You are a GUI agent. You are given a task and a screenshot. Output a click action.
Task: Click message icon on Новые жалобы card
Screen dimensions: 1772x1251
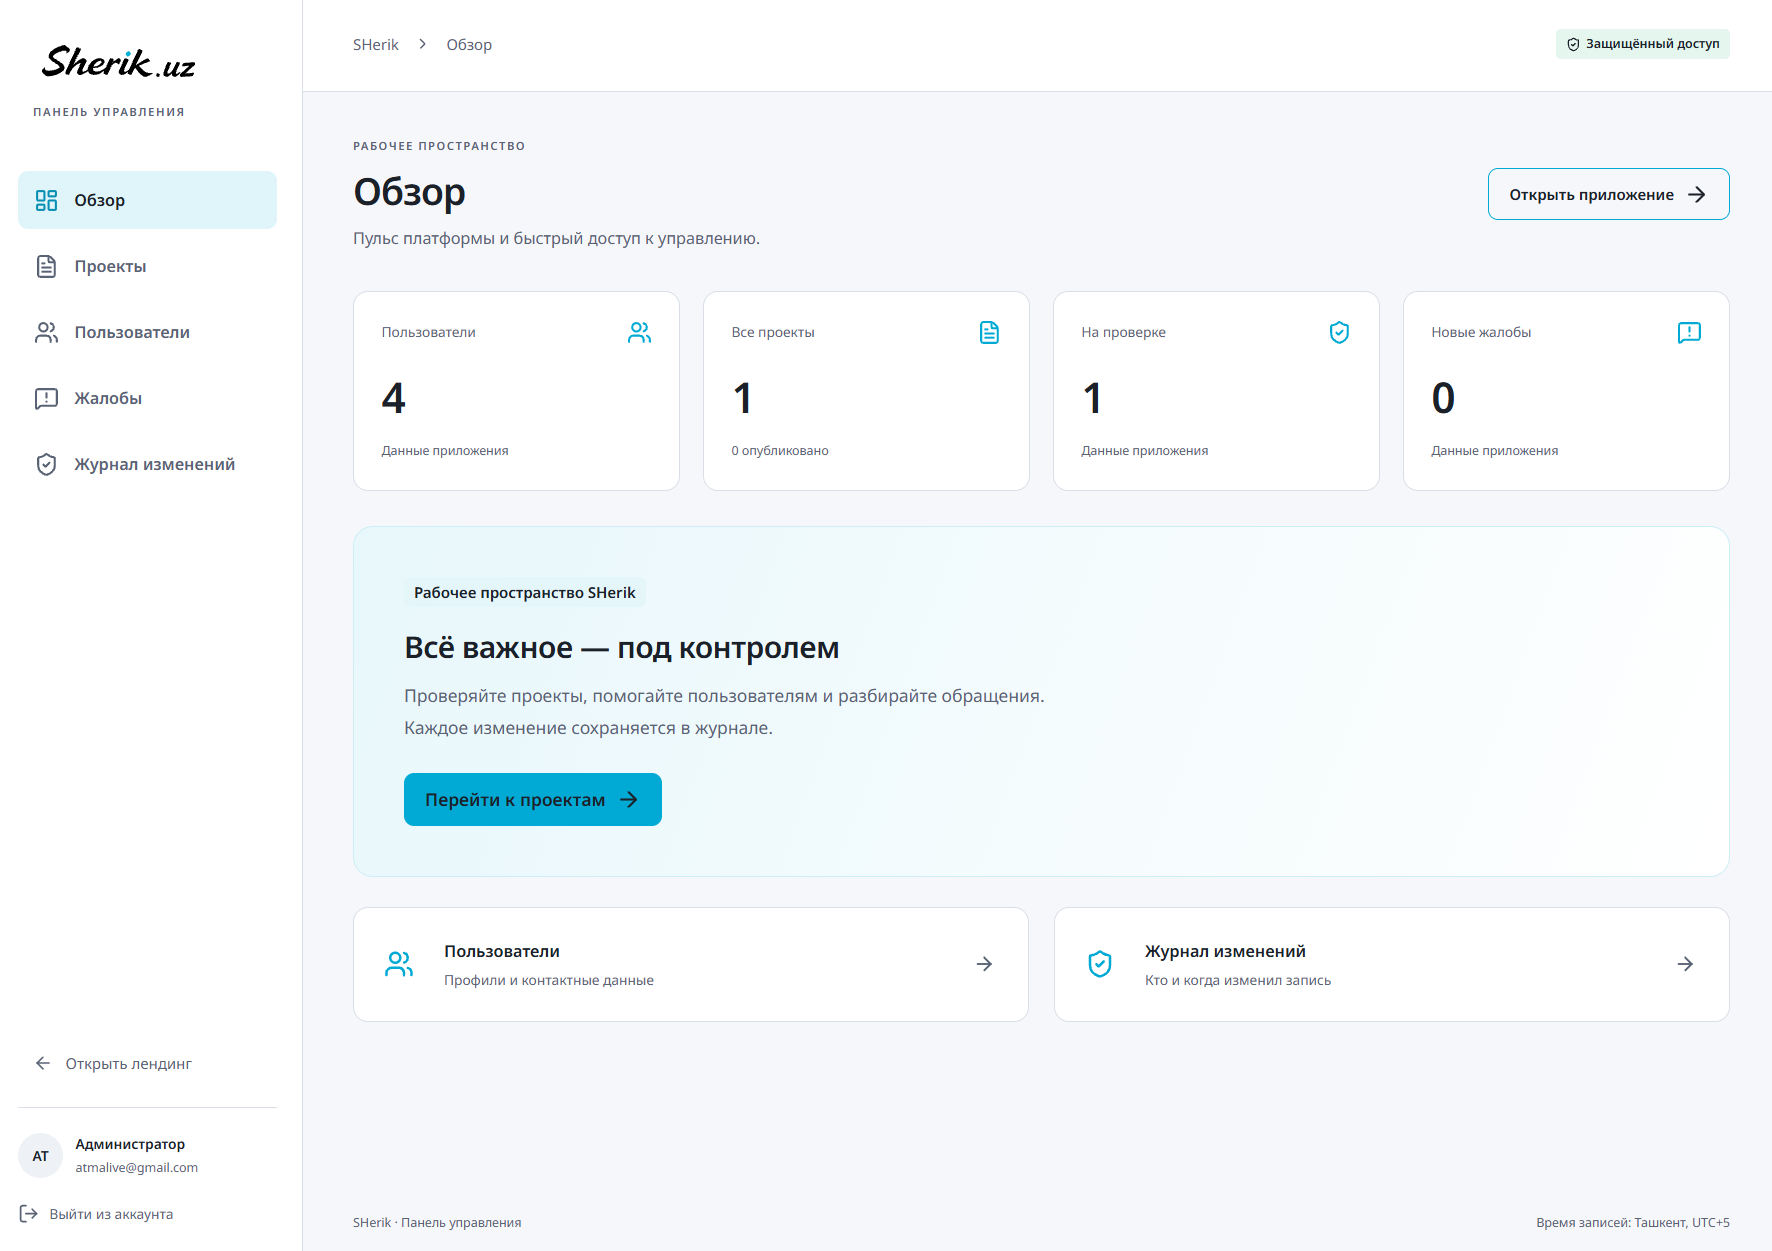1689,332
